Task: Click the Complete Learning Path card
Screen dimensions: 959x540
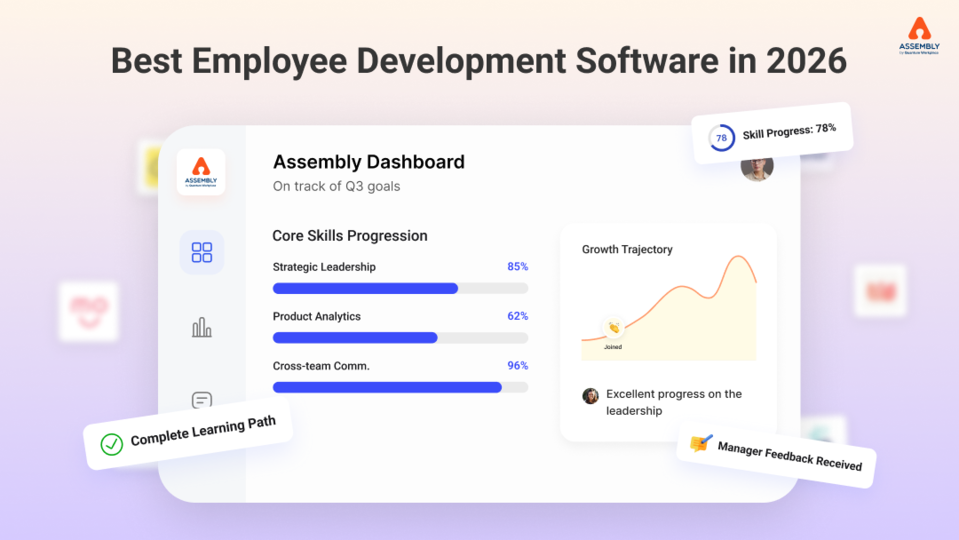Action: 188,434
